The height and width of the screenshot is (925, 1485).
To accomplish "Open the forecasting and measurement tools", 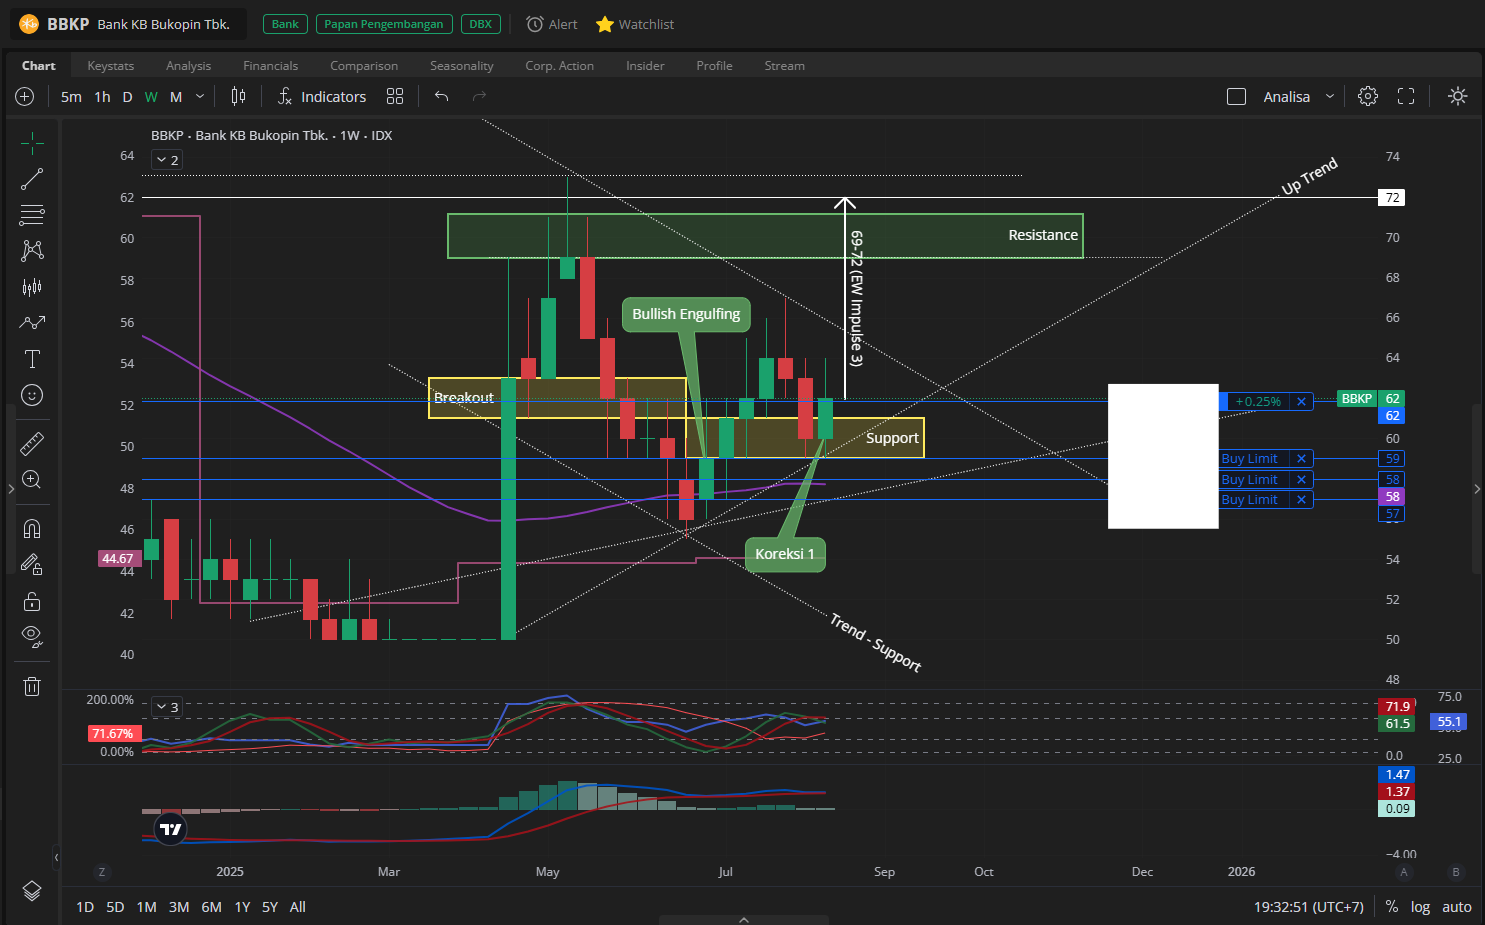I will [32, 287].
